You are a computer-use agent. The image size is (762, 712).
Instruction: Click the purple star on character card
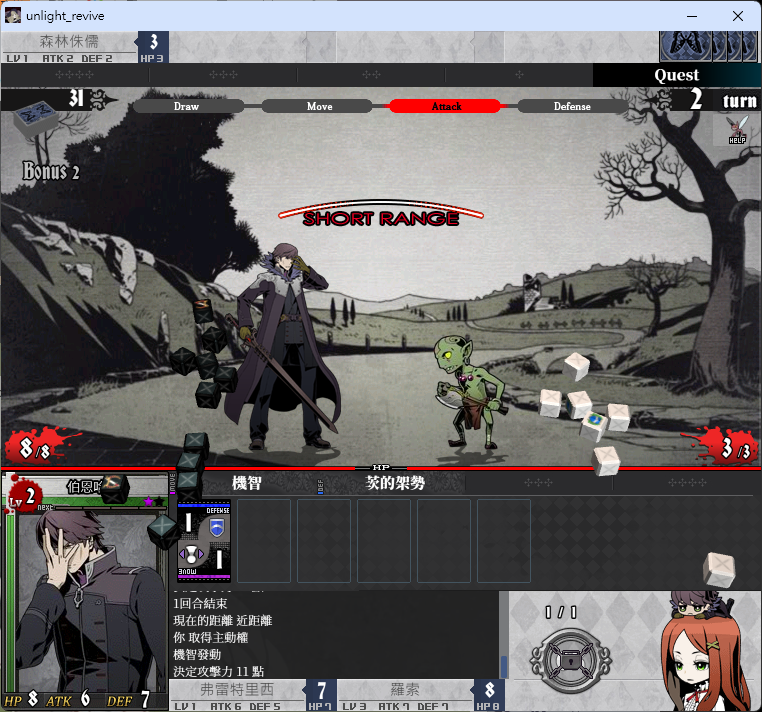[148, 501]
